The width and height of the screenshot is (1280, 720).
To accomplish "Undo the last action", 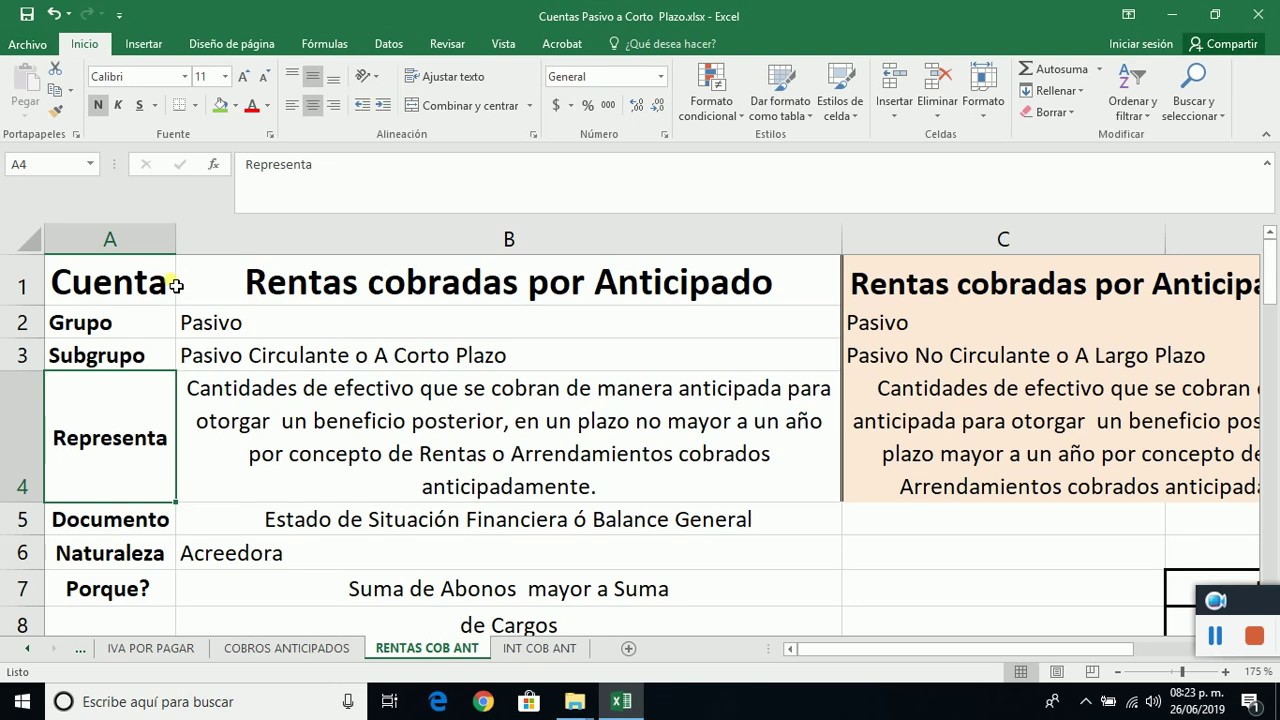I will coord(54,15).
